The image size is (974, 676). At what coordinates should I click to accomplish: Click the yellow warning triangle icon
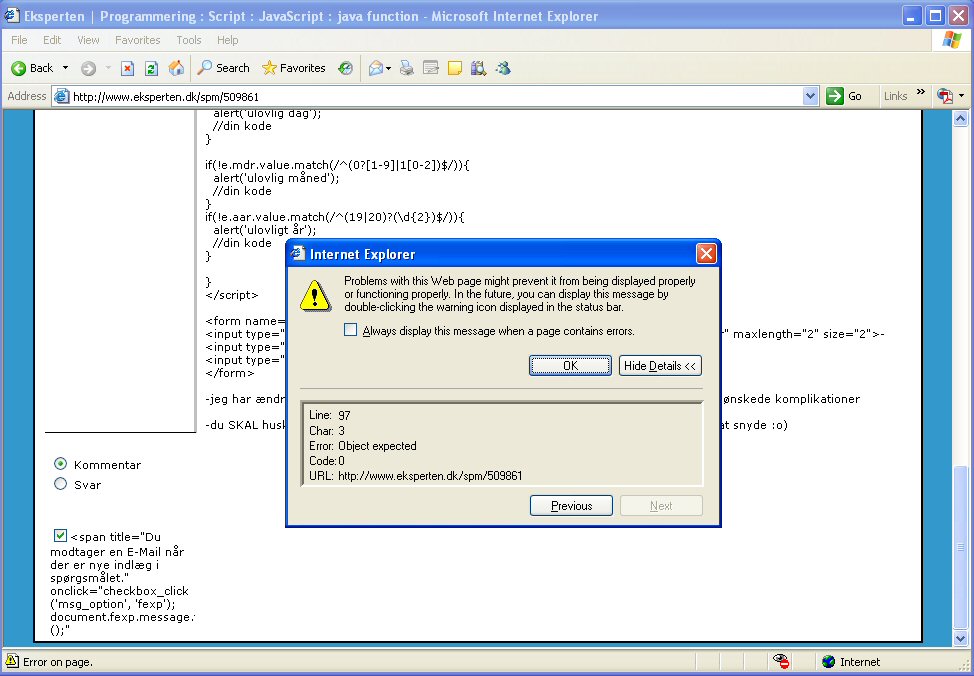point(315,295)
